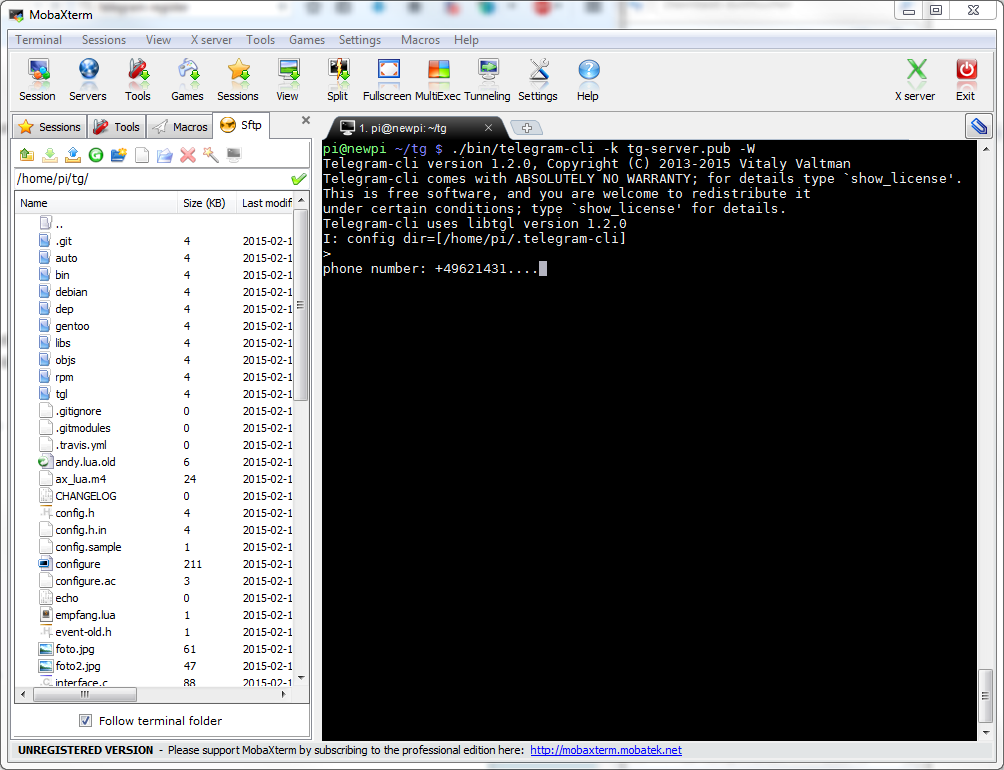1004x770 pixels.
Task: Select the configure file
Action: tap(77, 564)
